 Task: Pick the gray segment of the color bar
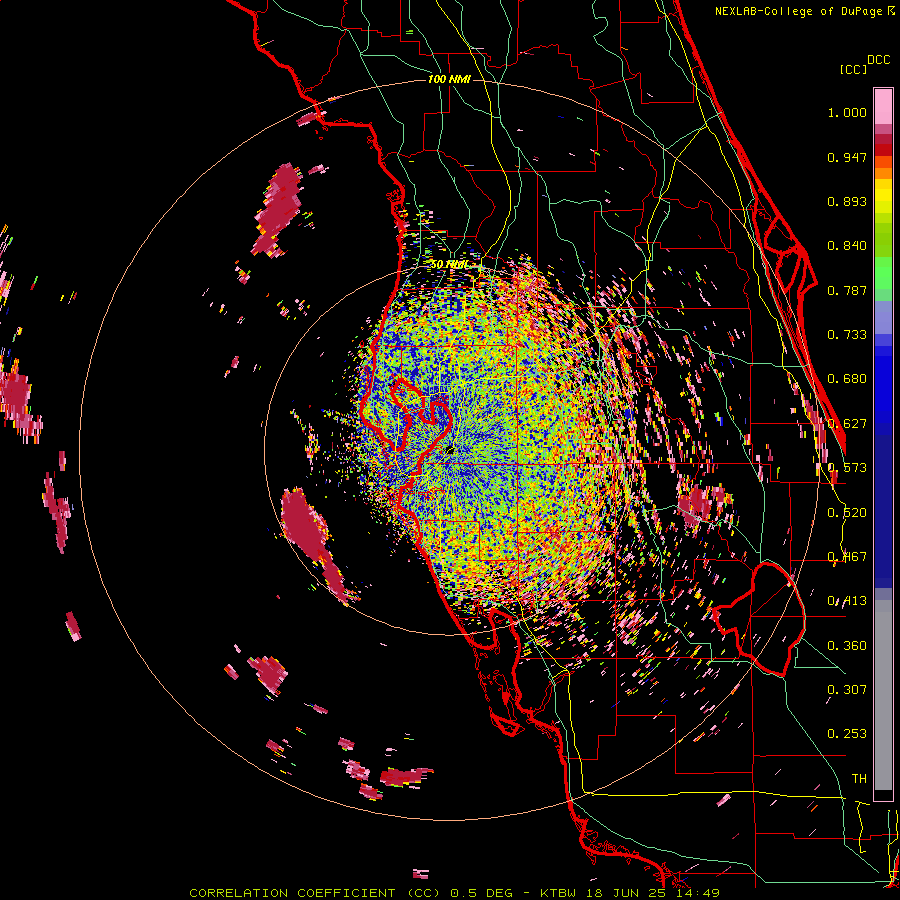pyautogui.click(x=883, y=695)
